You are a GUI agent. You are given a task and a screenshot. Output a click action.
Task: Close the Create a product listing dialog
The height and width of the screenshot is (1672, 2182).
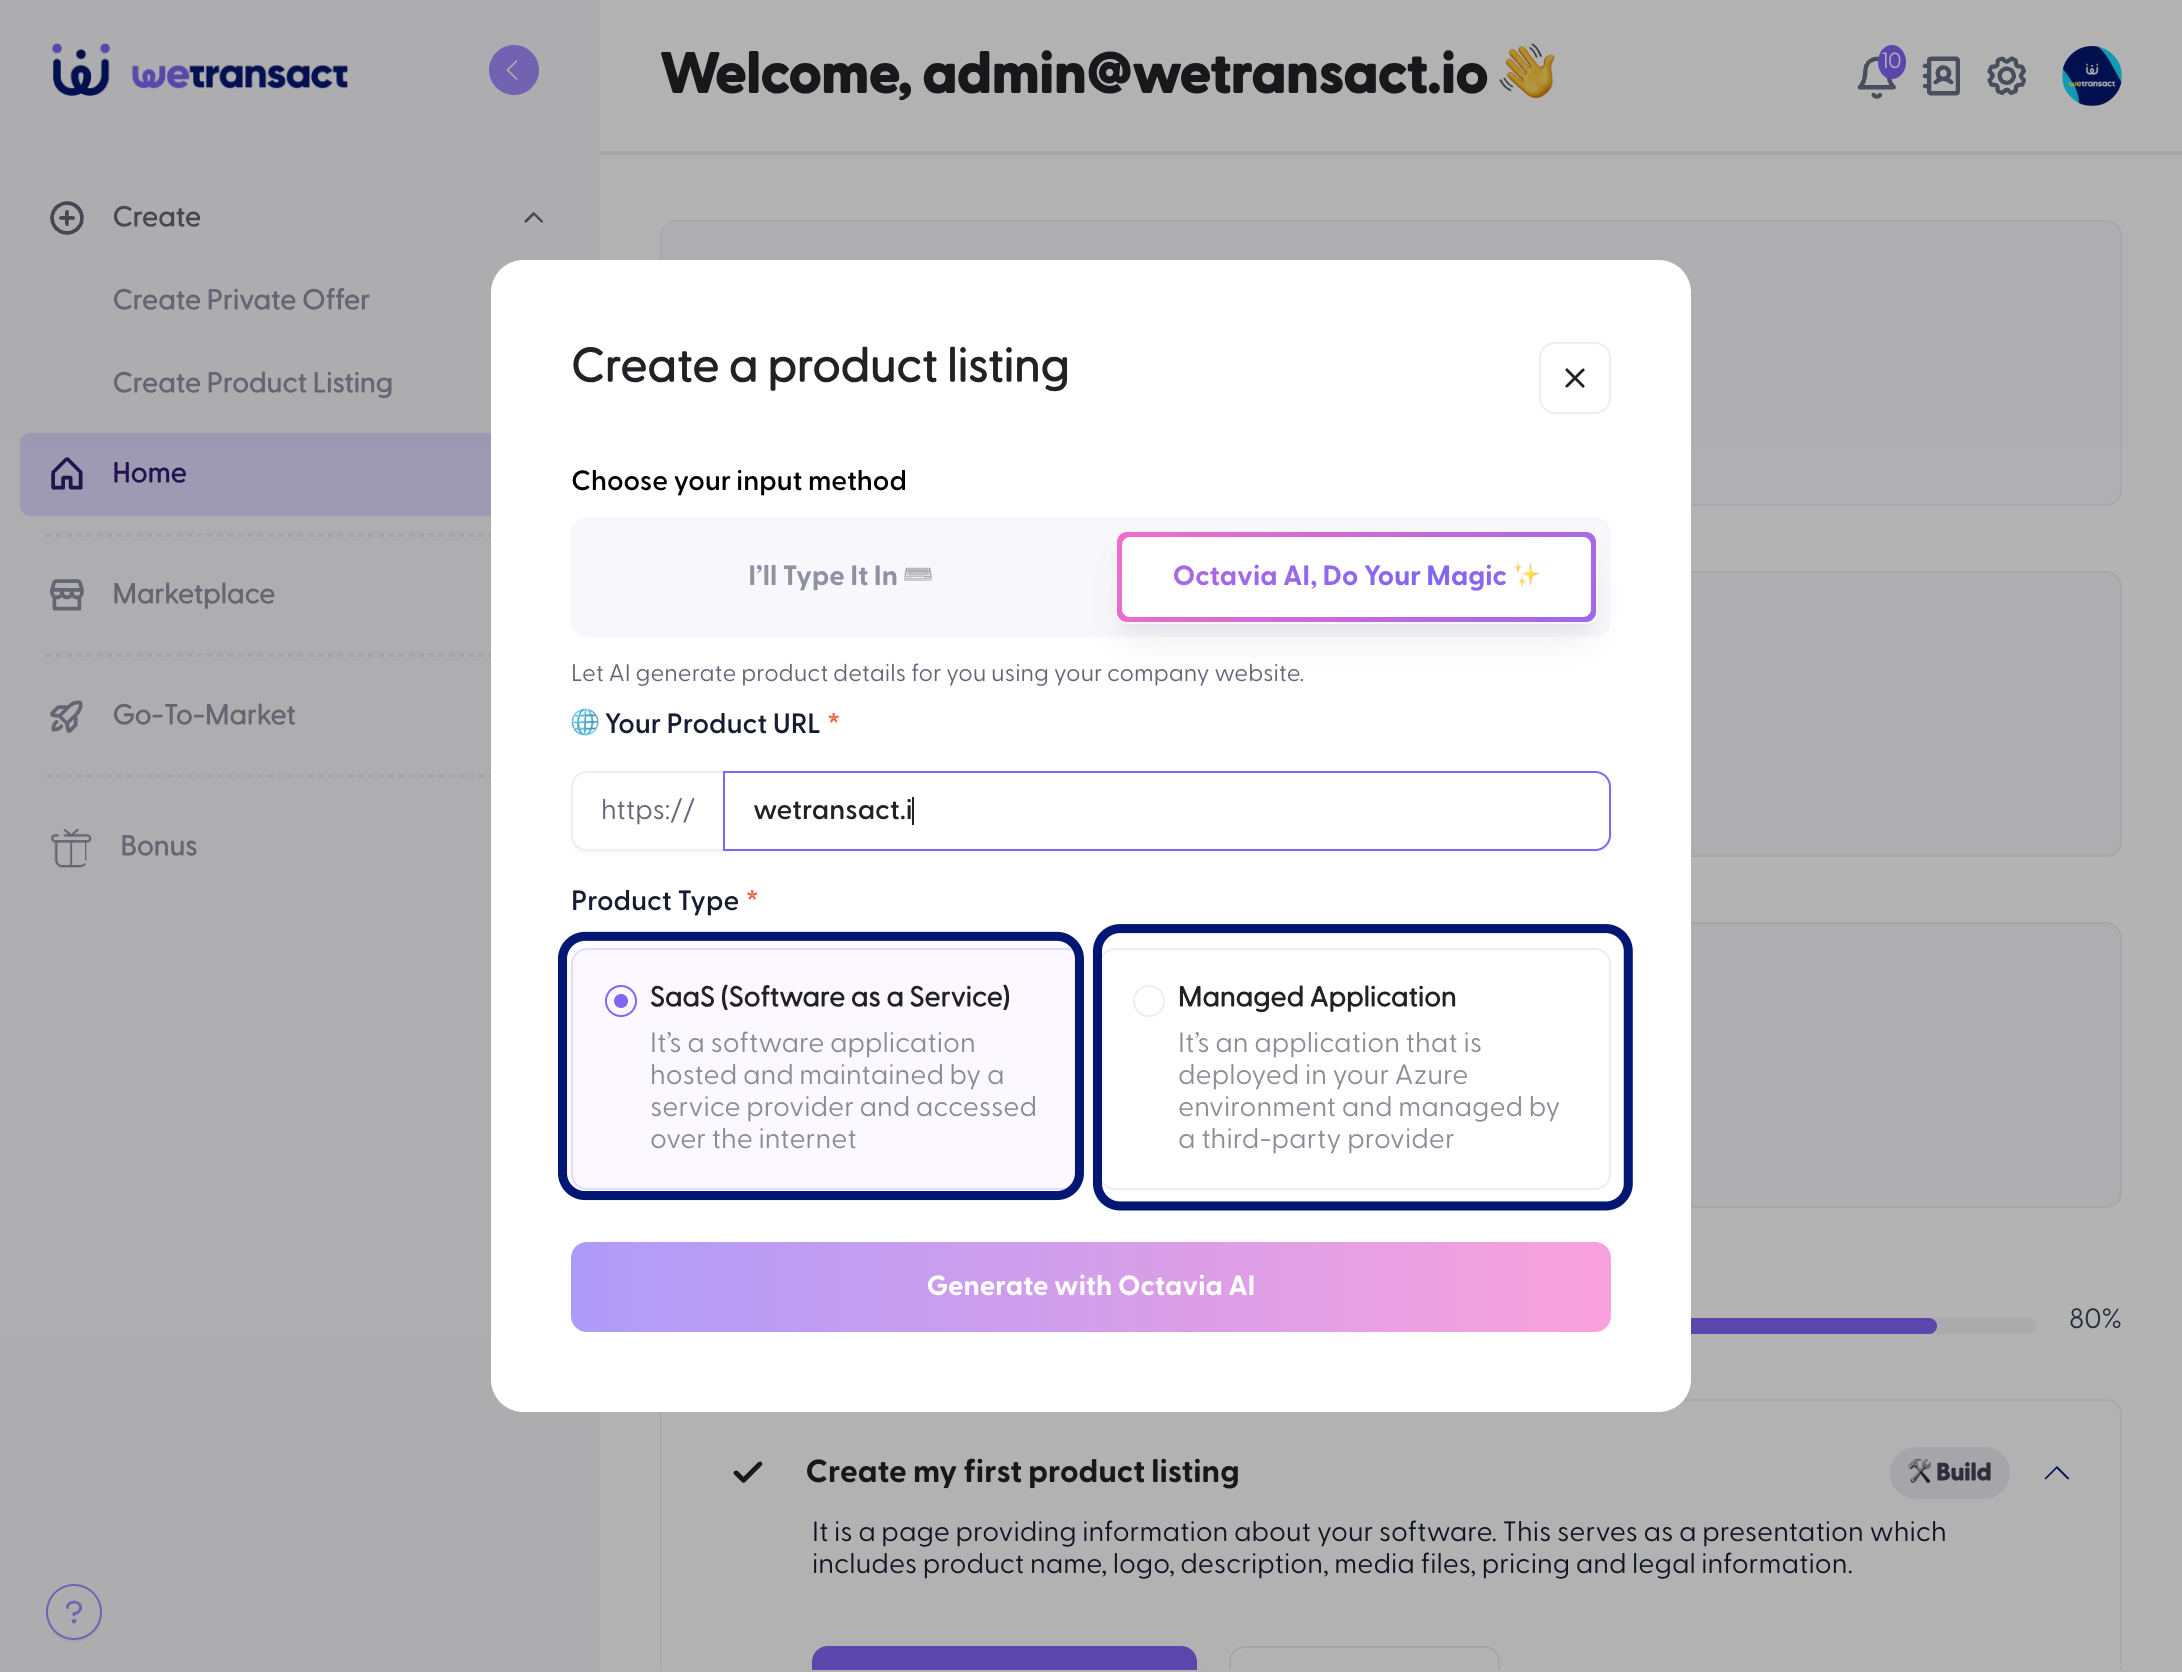[1575, 378]
